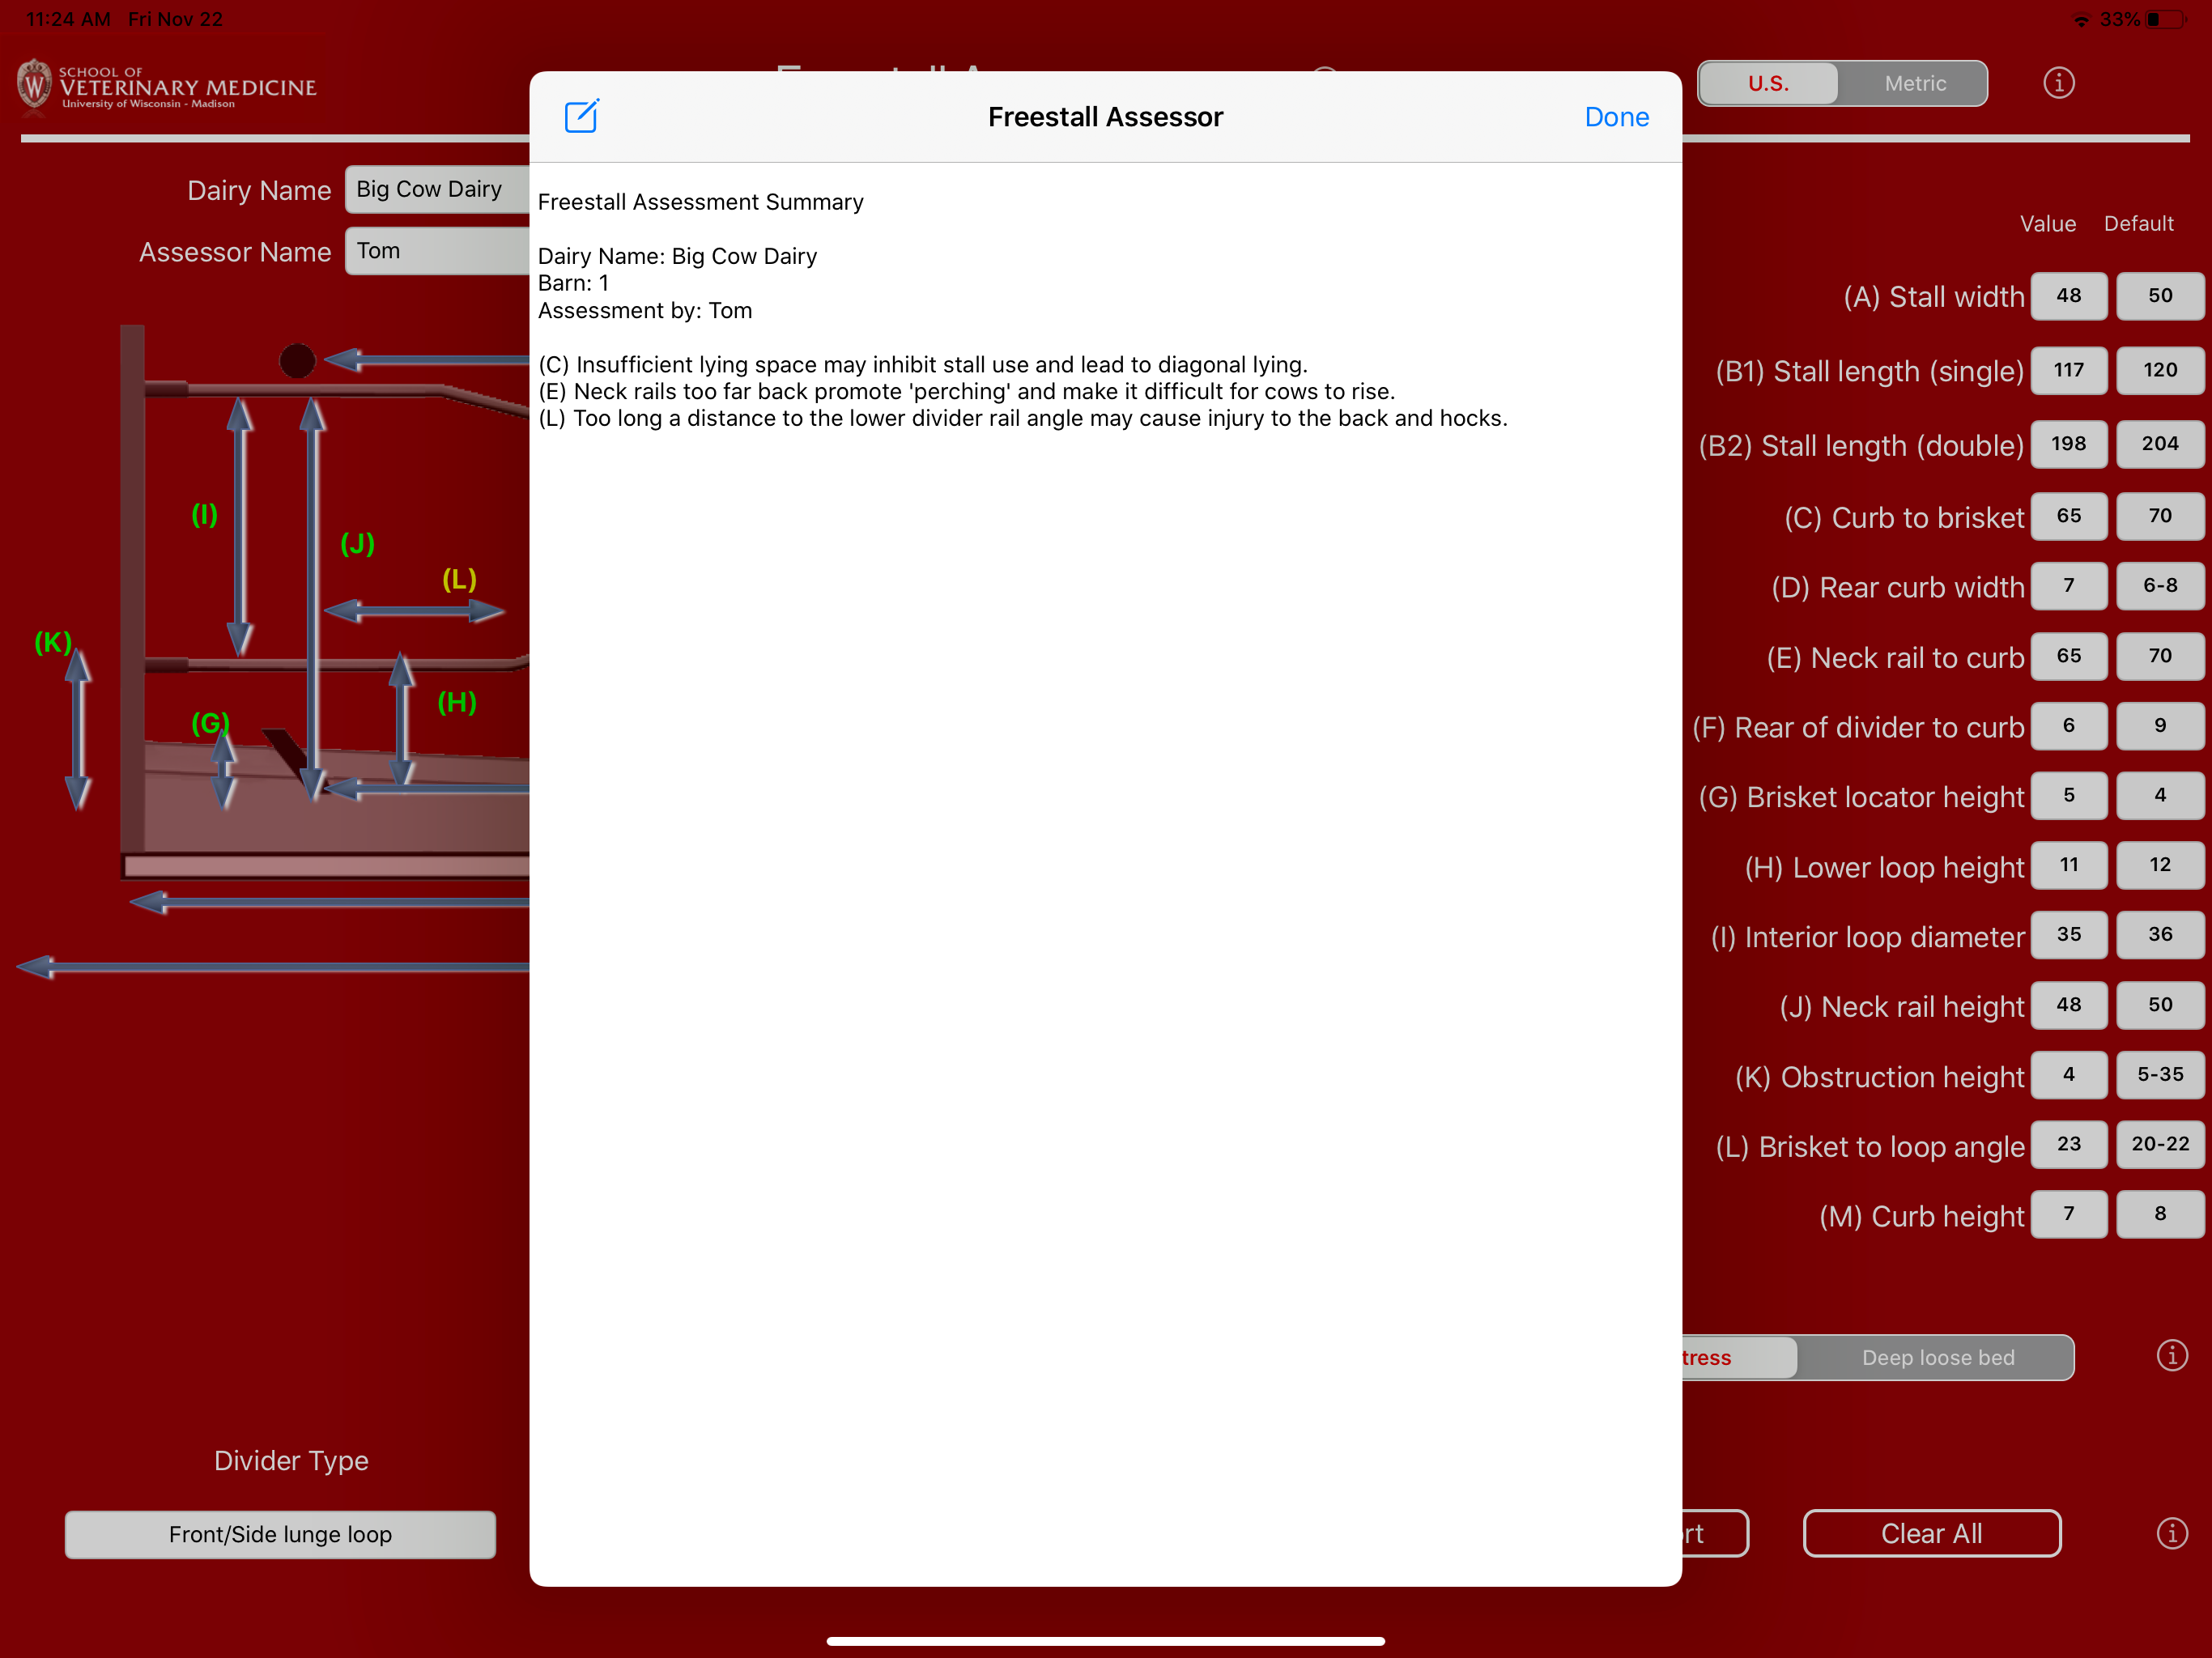Screen dimensions: 2212x1658
Task: Tap Interior loop diameter default 36
Action: (x=2160, y=935)
